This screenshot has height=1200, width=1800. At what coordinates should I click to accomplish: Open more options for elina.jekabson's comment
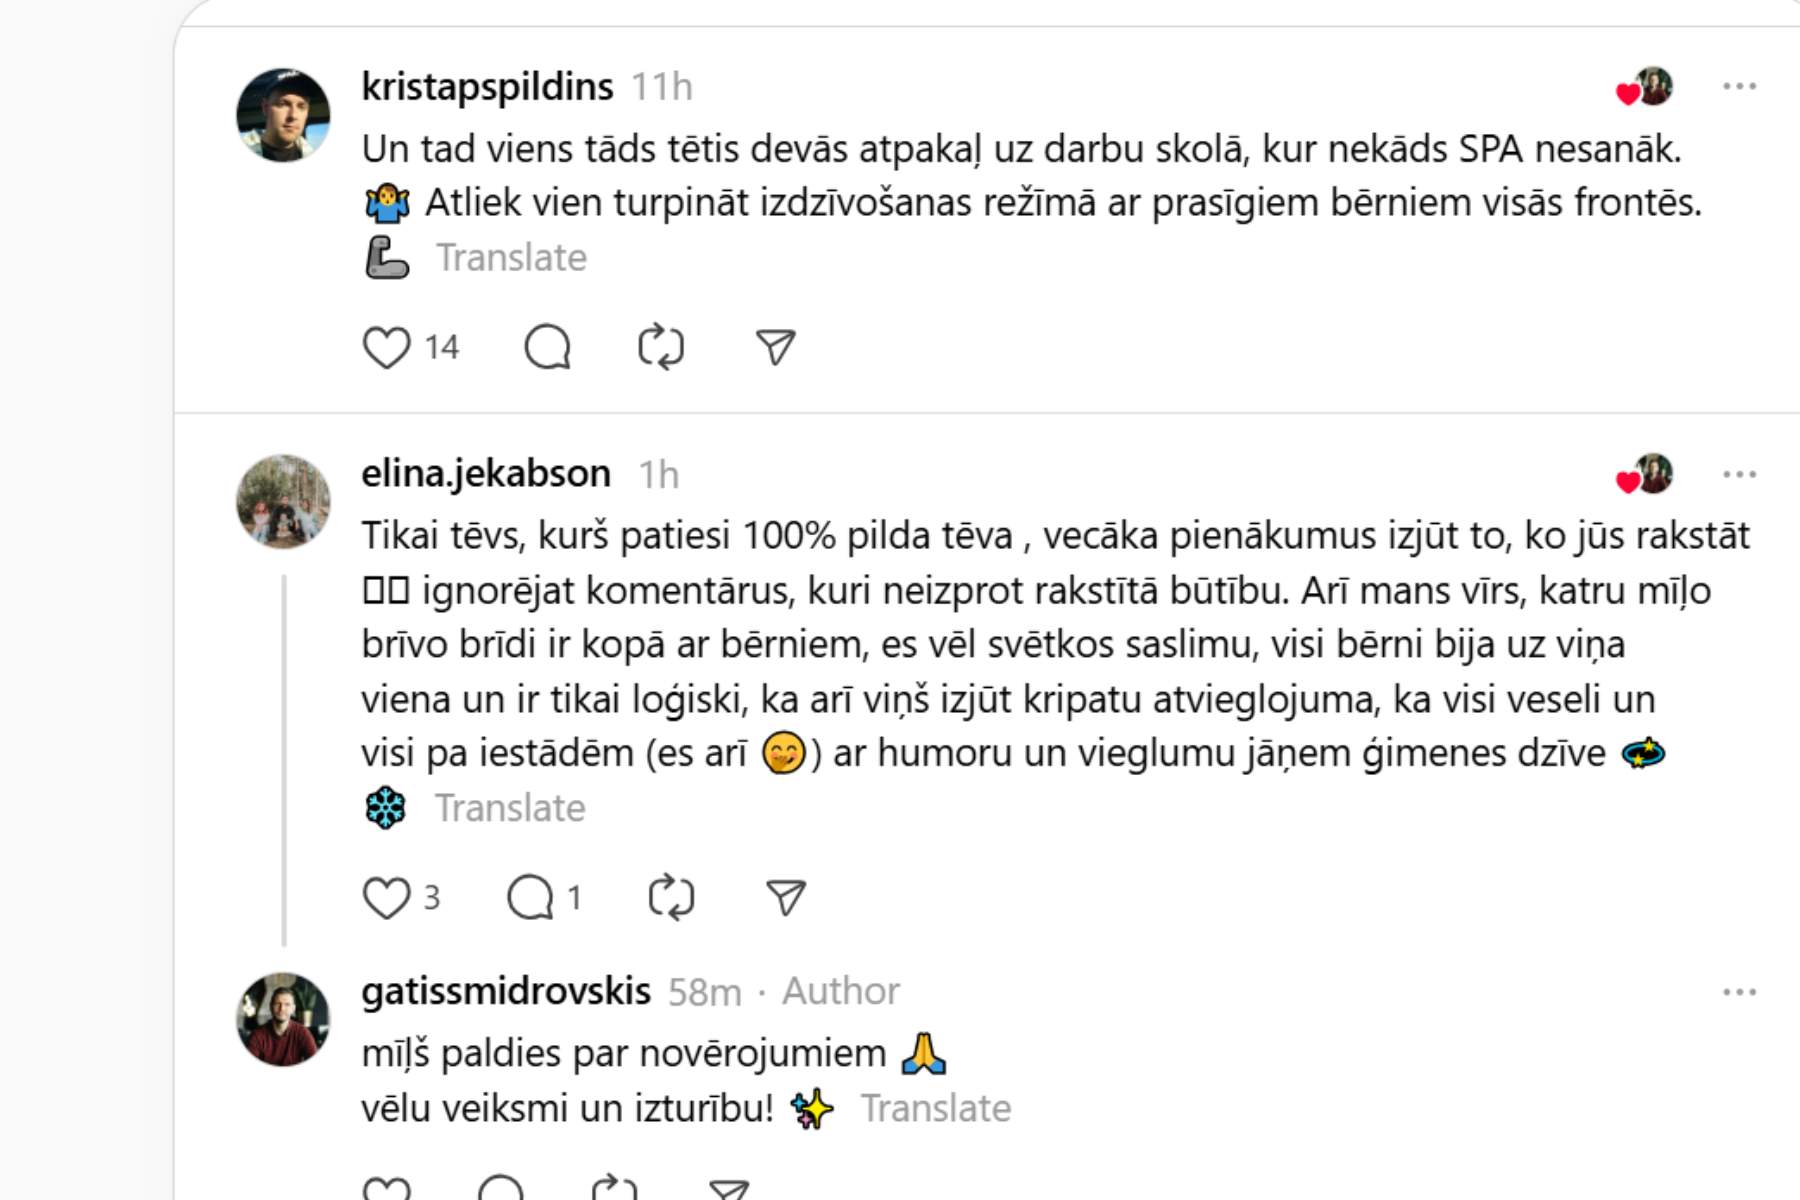pos(1739,475)
